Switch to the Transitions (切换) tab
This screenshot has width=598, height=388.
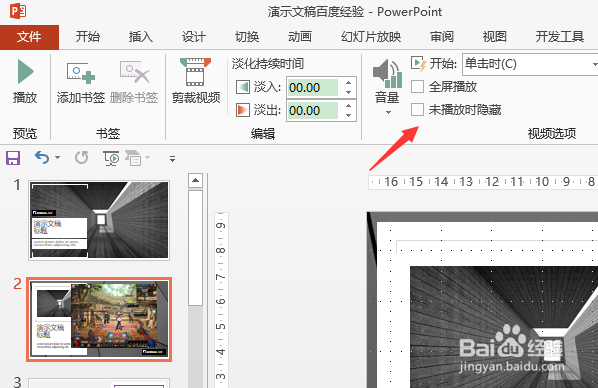[247, 37]
